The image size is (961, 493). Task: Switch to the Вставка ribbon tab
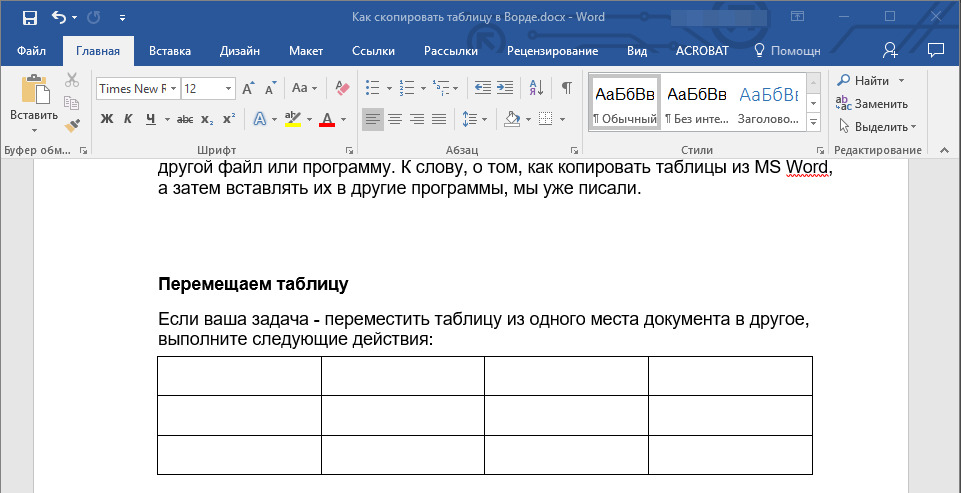(170, 51)
